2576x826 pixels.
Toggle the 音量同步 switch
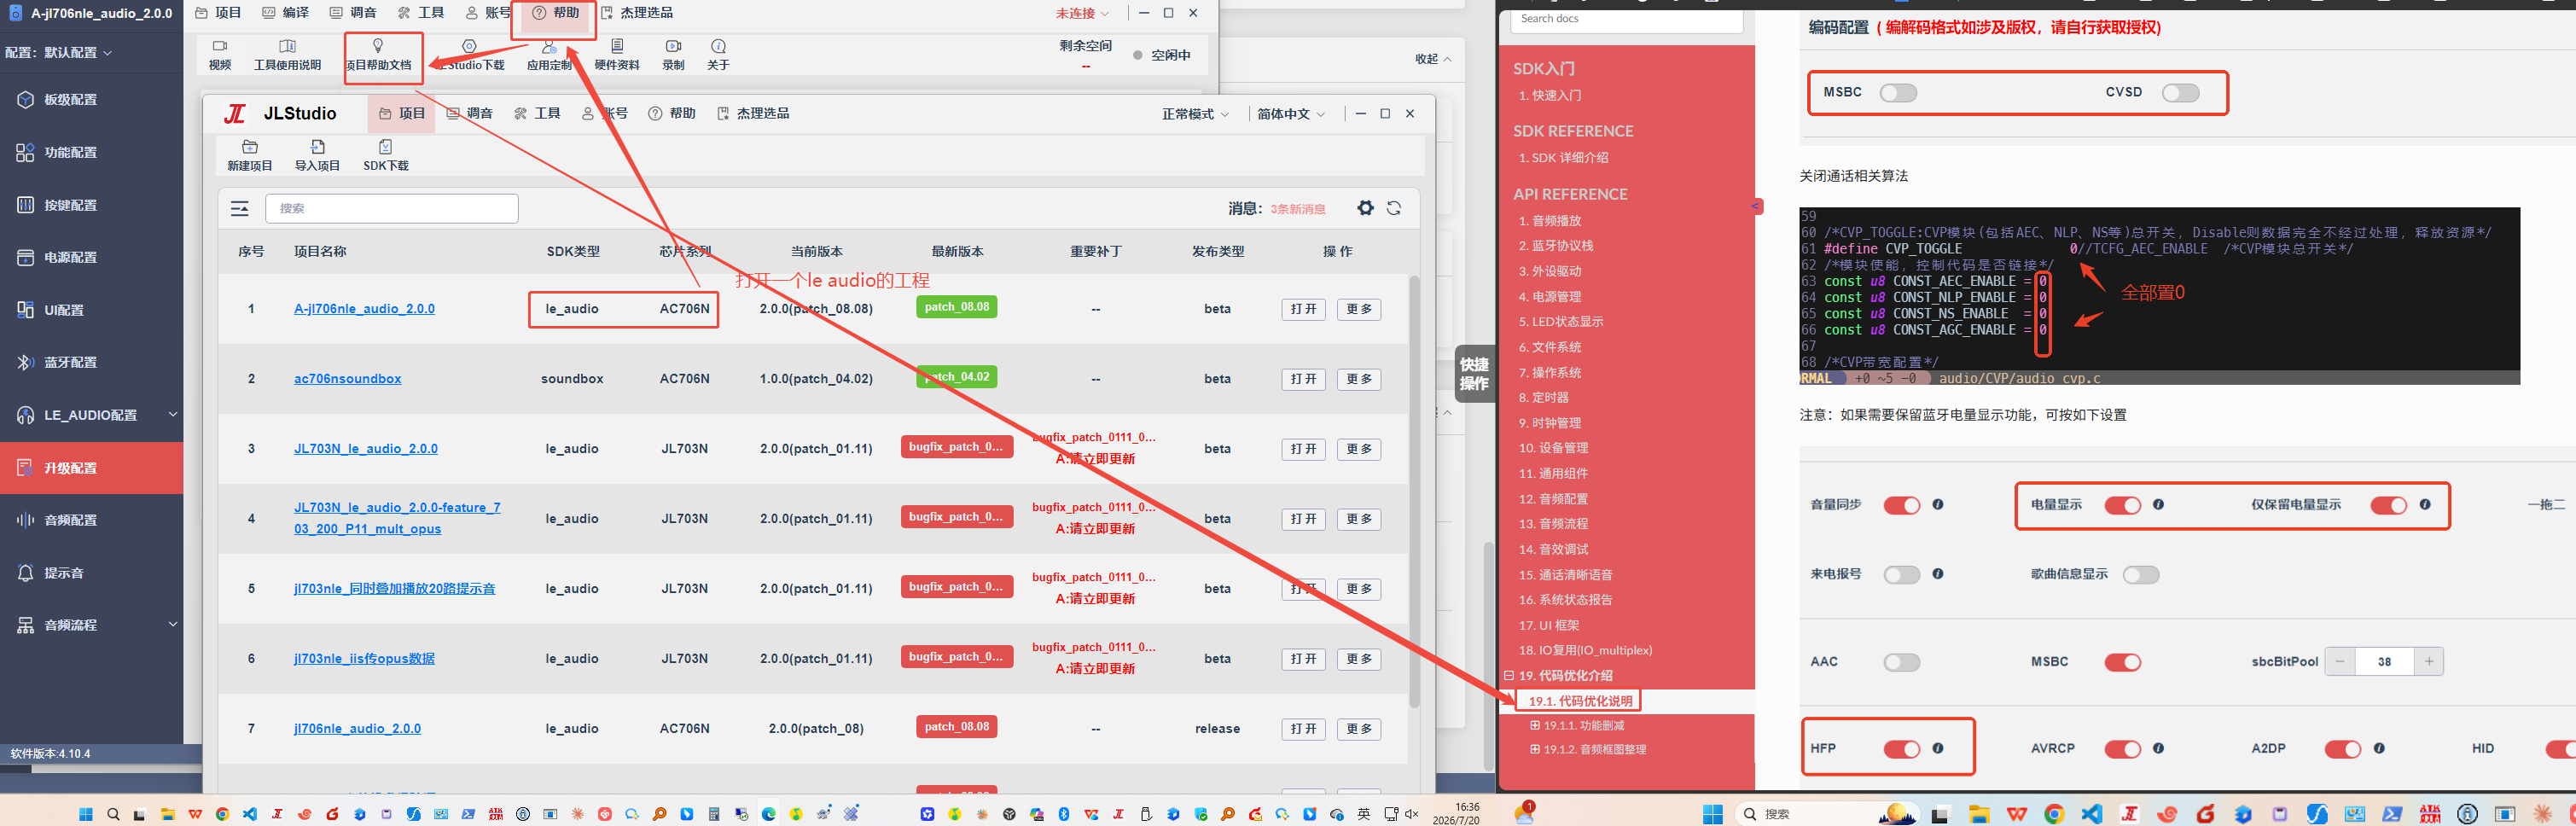[x=1901, y=505]
